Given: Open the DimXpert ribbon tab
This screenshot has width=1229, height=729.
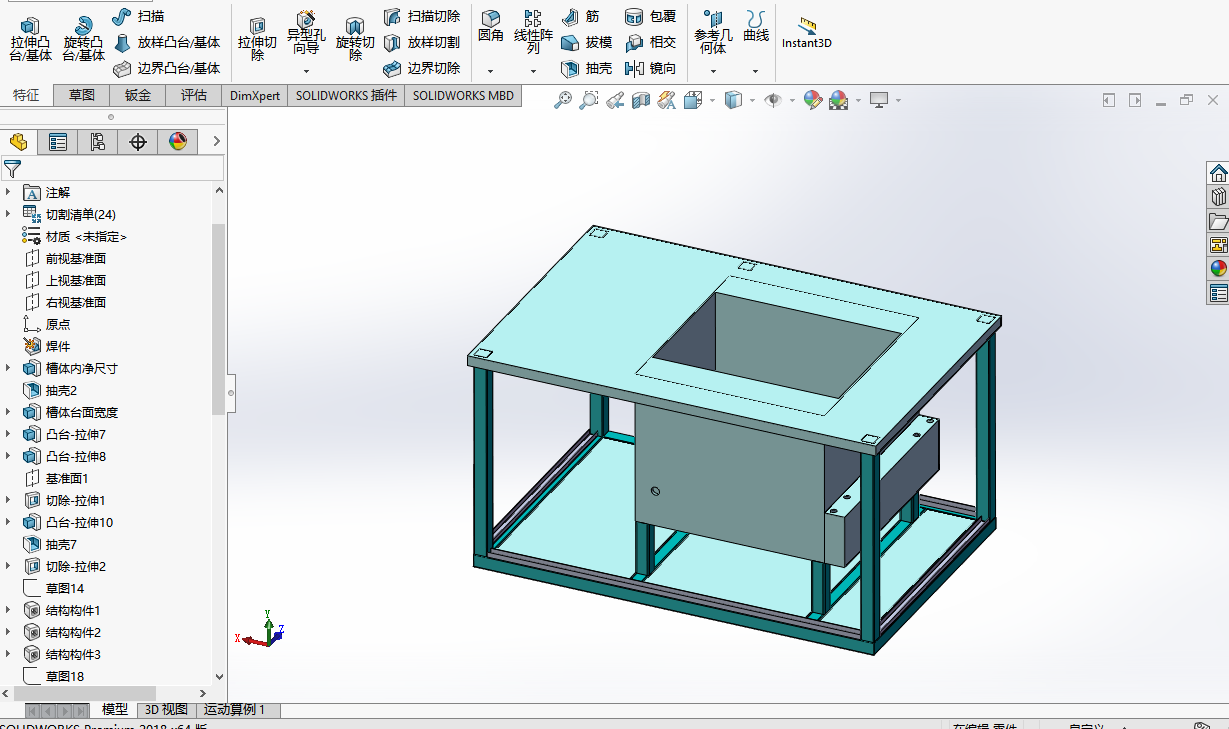Looking at the screenshot, I should click(255, 95).
